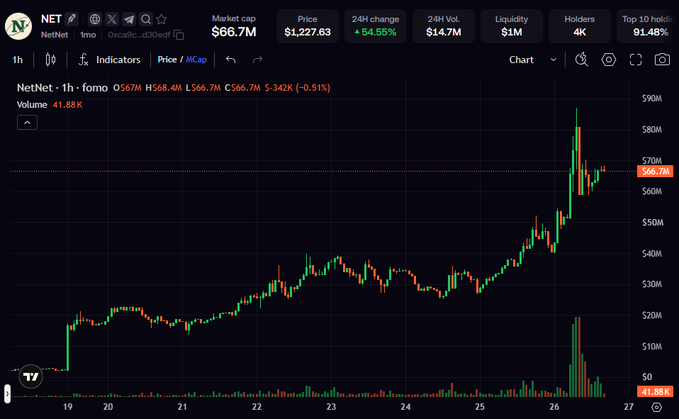Take a chart snapshot with the camera icon

click(x=662, y=60)
